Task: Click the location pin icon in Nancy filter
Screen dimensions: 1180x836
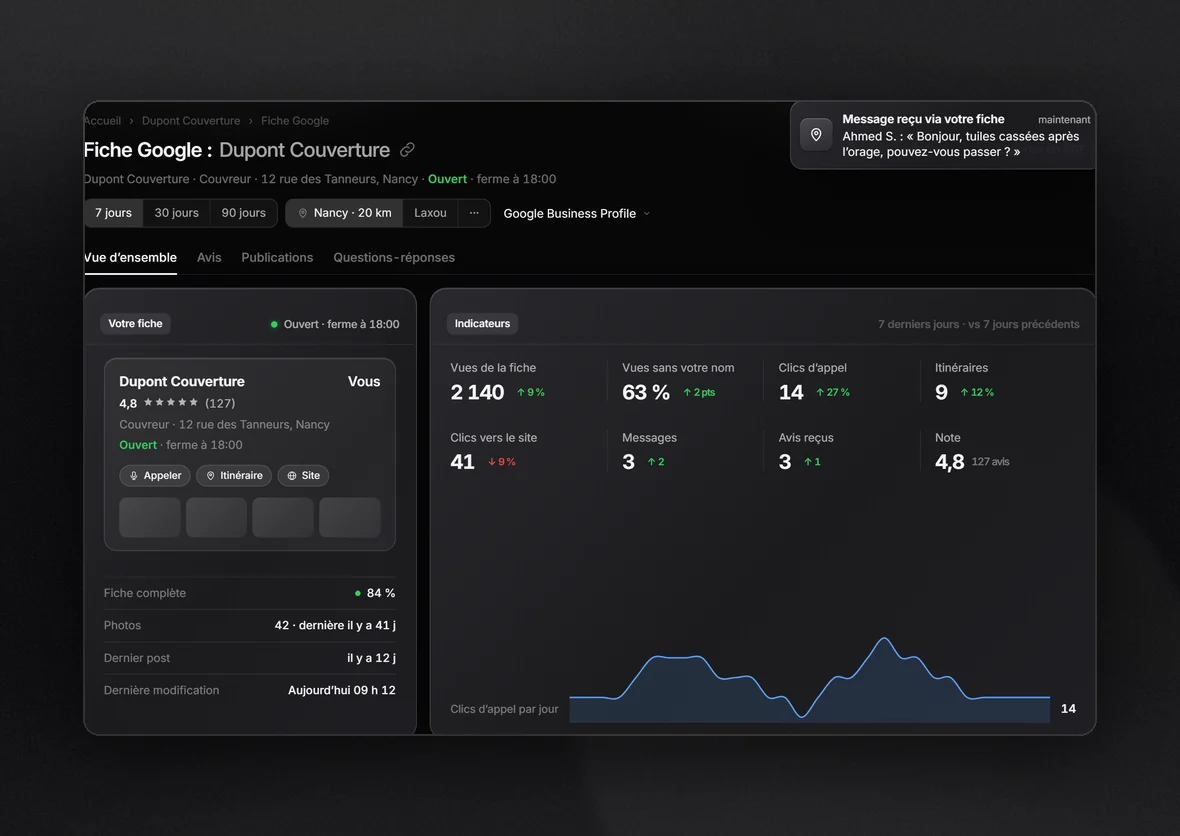Action: pyautogui.click(x=303, y=214)
